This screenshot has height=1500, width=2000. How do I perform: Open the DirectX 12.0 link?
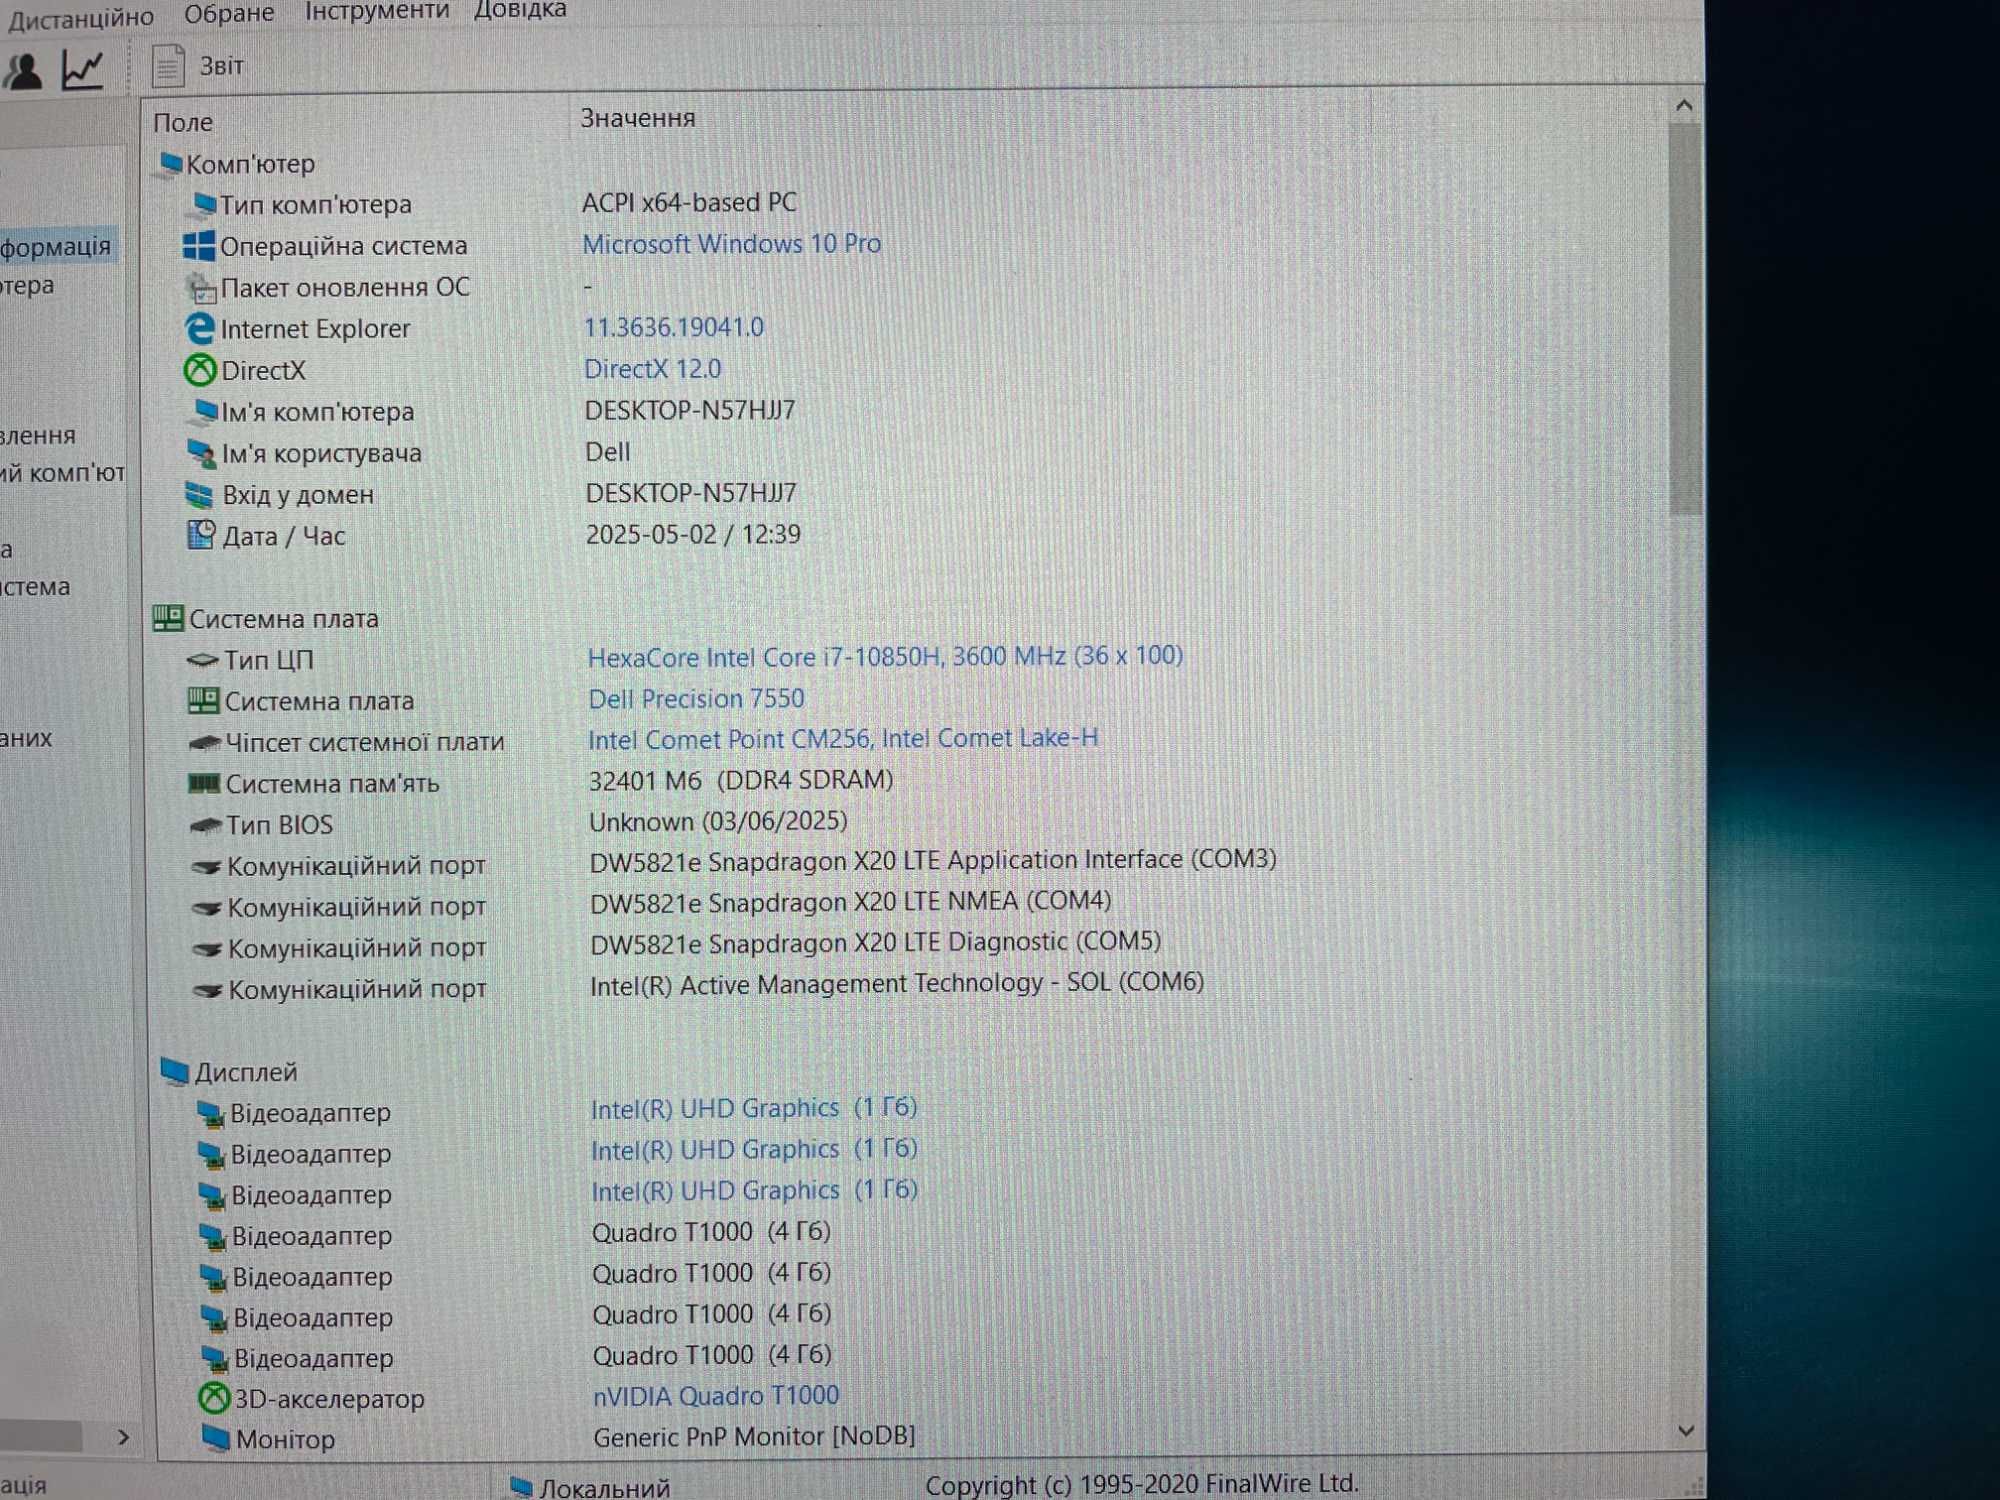click(652, 369)
